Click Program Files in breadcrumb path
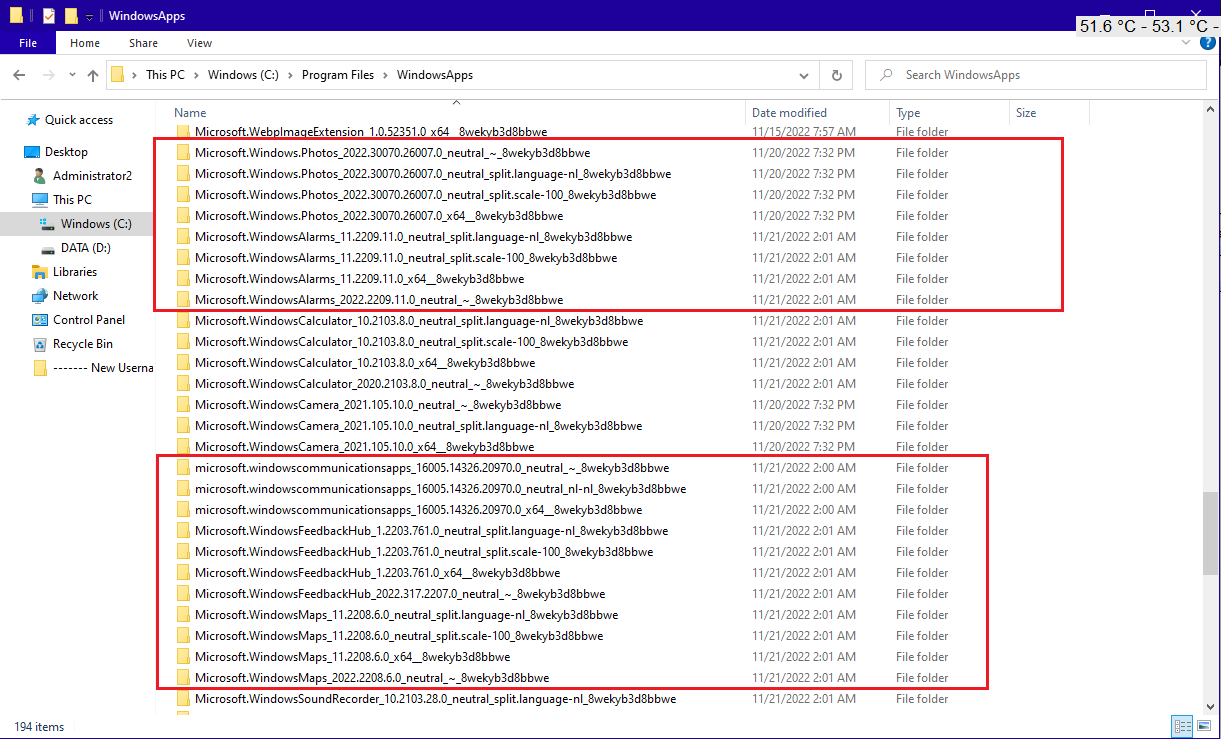Image resolution: width=1221 pixels, height=739 pixels. click(x=338, y=75)
